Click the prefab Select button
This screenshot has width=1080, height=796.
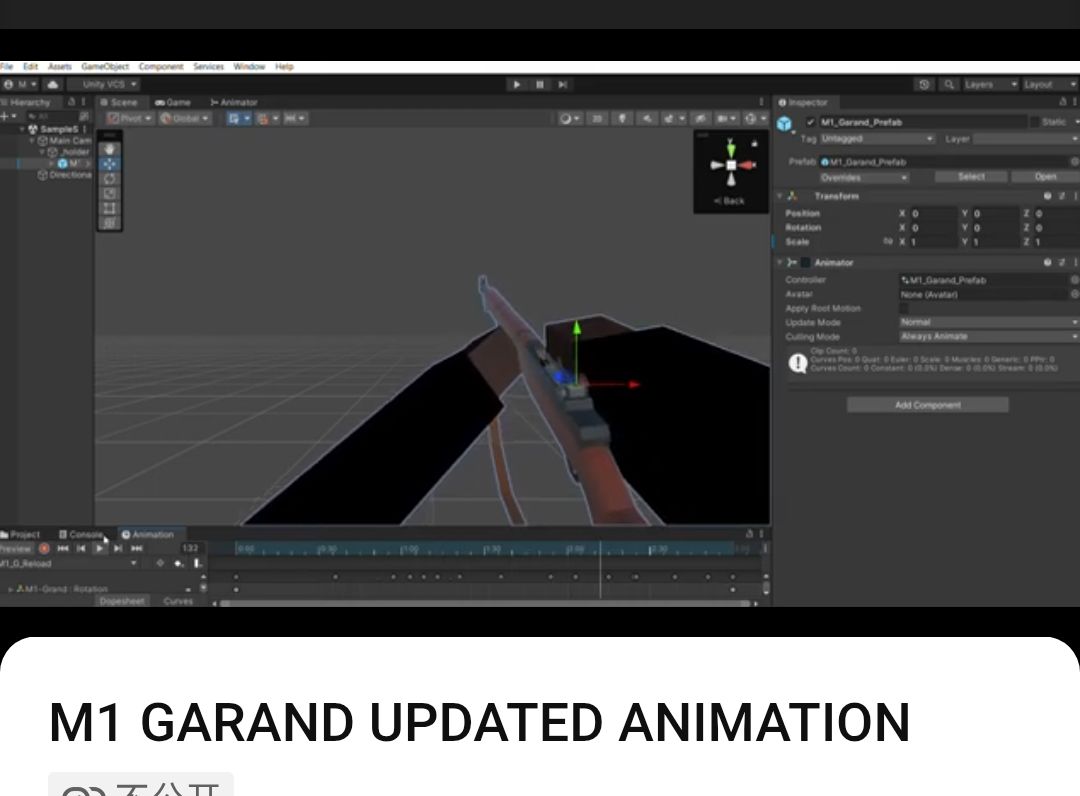pos(970,177)
